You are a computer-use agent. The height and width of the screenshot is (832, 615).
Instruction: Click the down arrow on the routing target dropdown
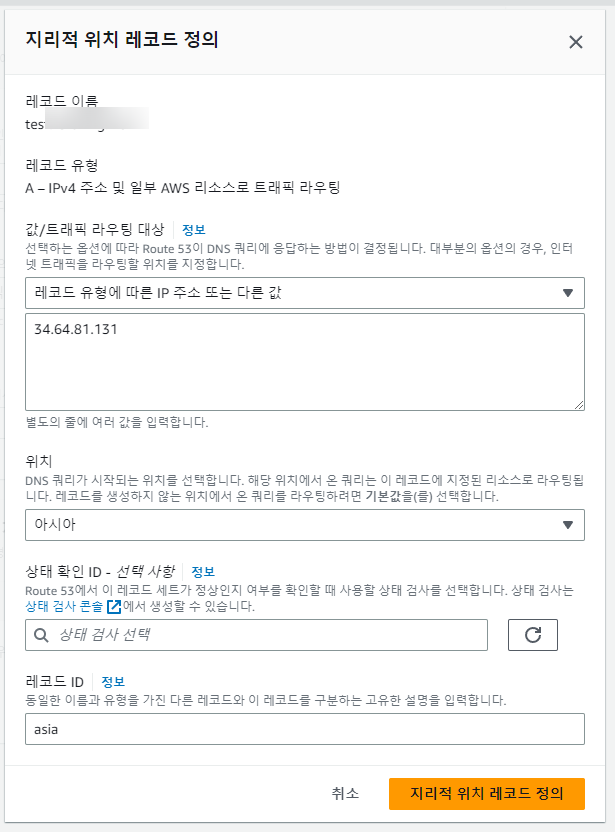[567, 293]
